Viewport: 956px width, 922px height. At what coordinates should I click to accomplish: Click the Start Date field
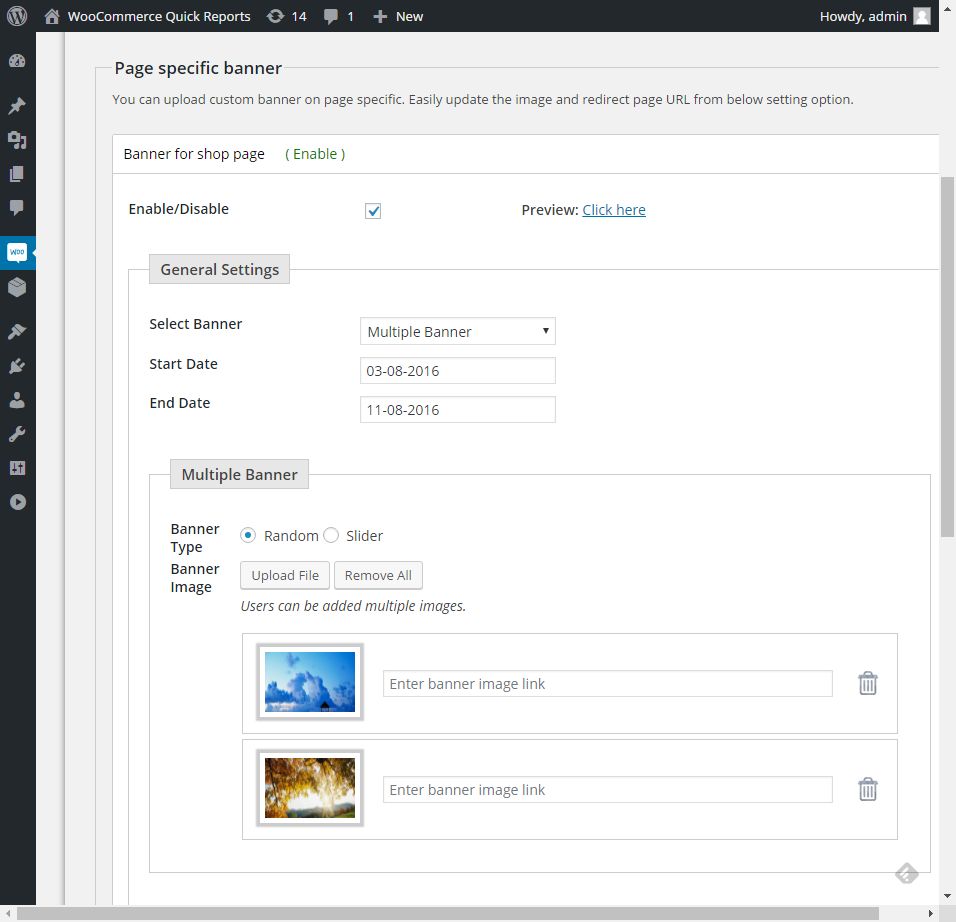coord(457,371)
